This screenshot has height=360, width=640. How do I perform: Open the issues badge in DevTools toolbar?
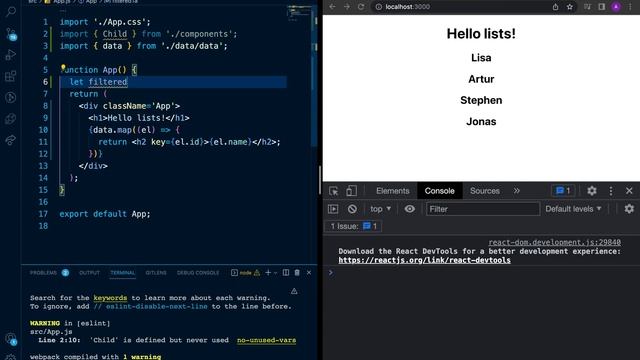point(563,191)
